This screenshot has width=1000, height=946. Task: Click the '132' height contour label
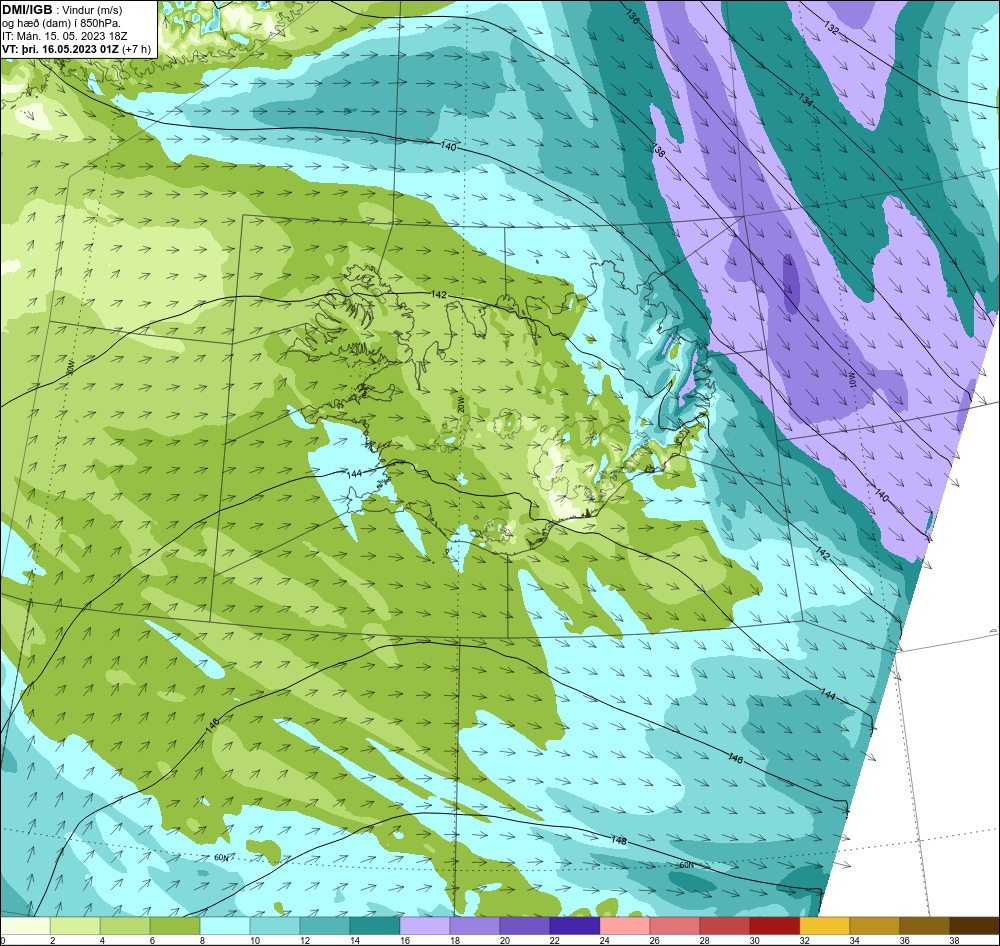click(831, 27)
